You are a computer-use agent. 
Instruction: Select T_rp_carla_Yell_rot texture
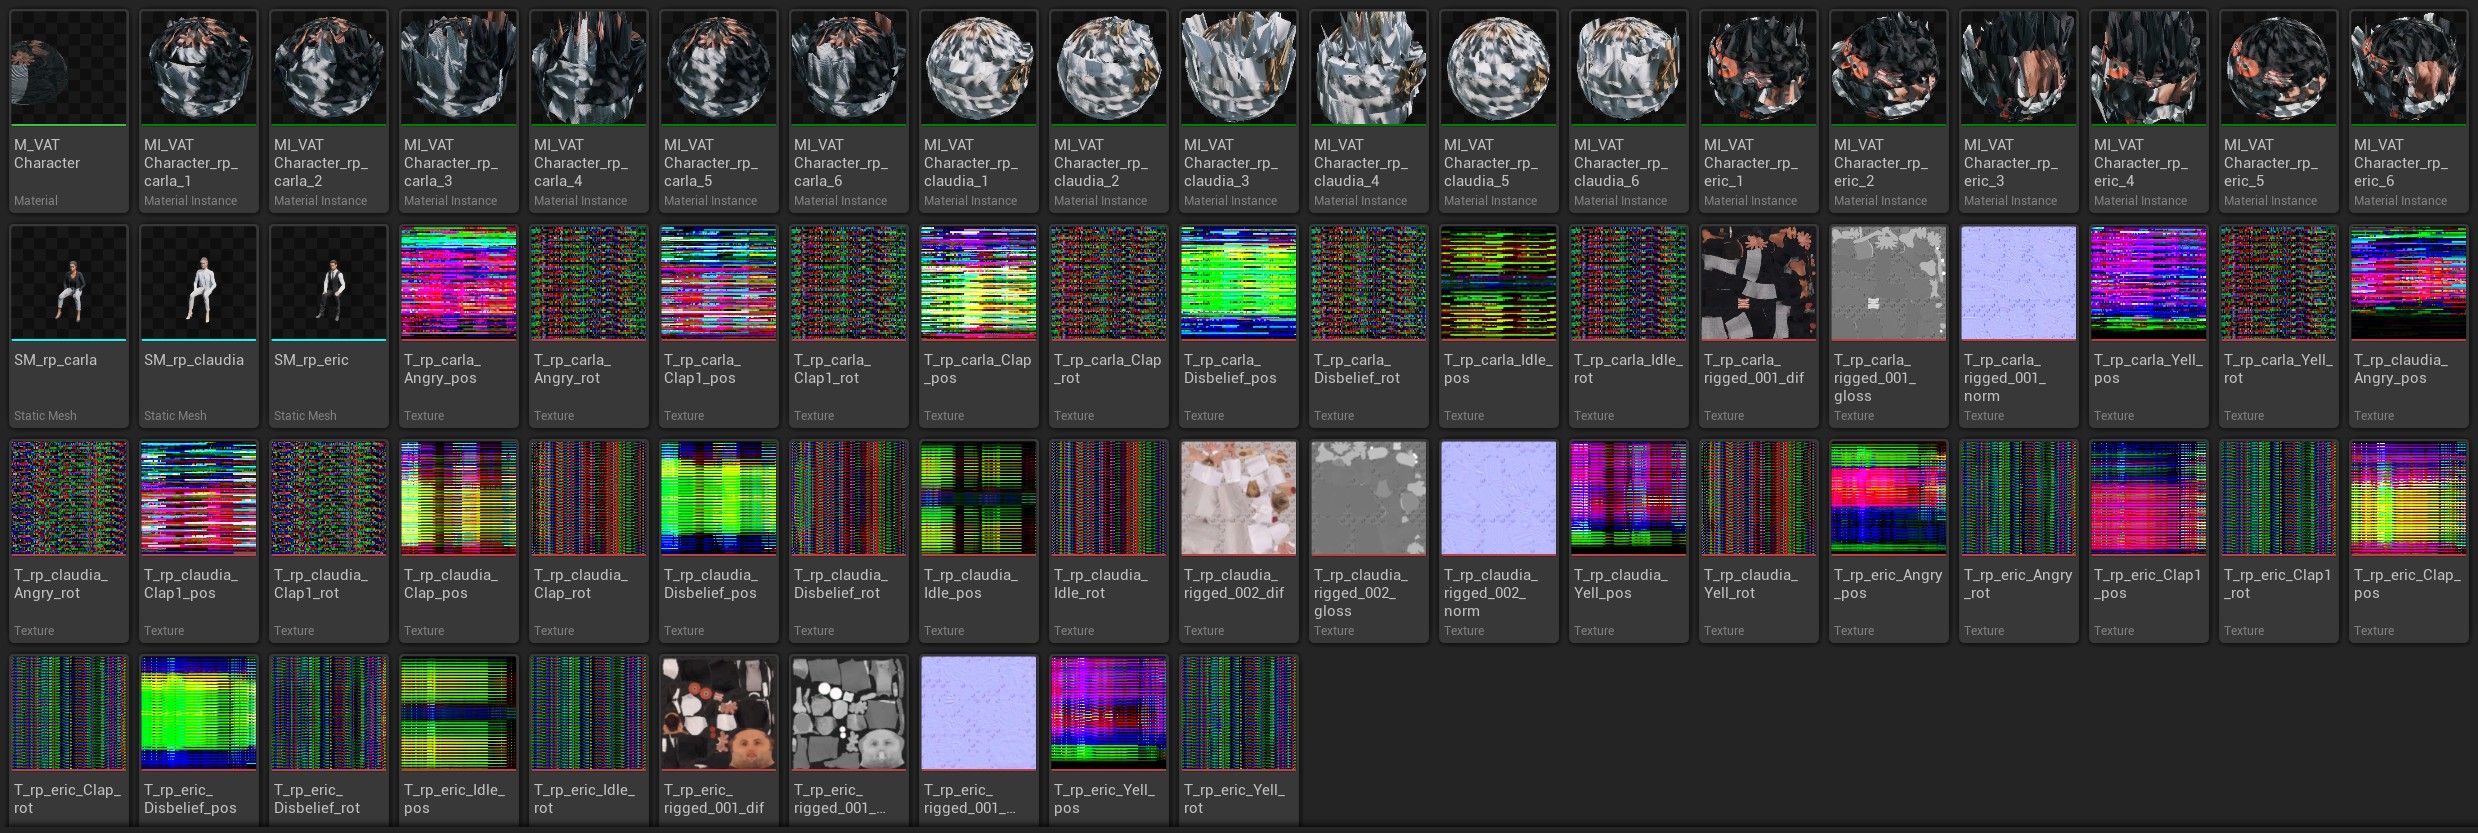click(x=2279, y=326)
